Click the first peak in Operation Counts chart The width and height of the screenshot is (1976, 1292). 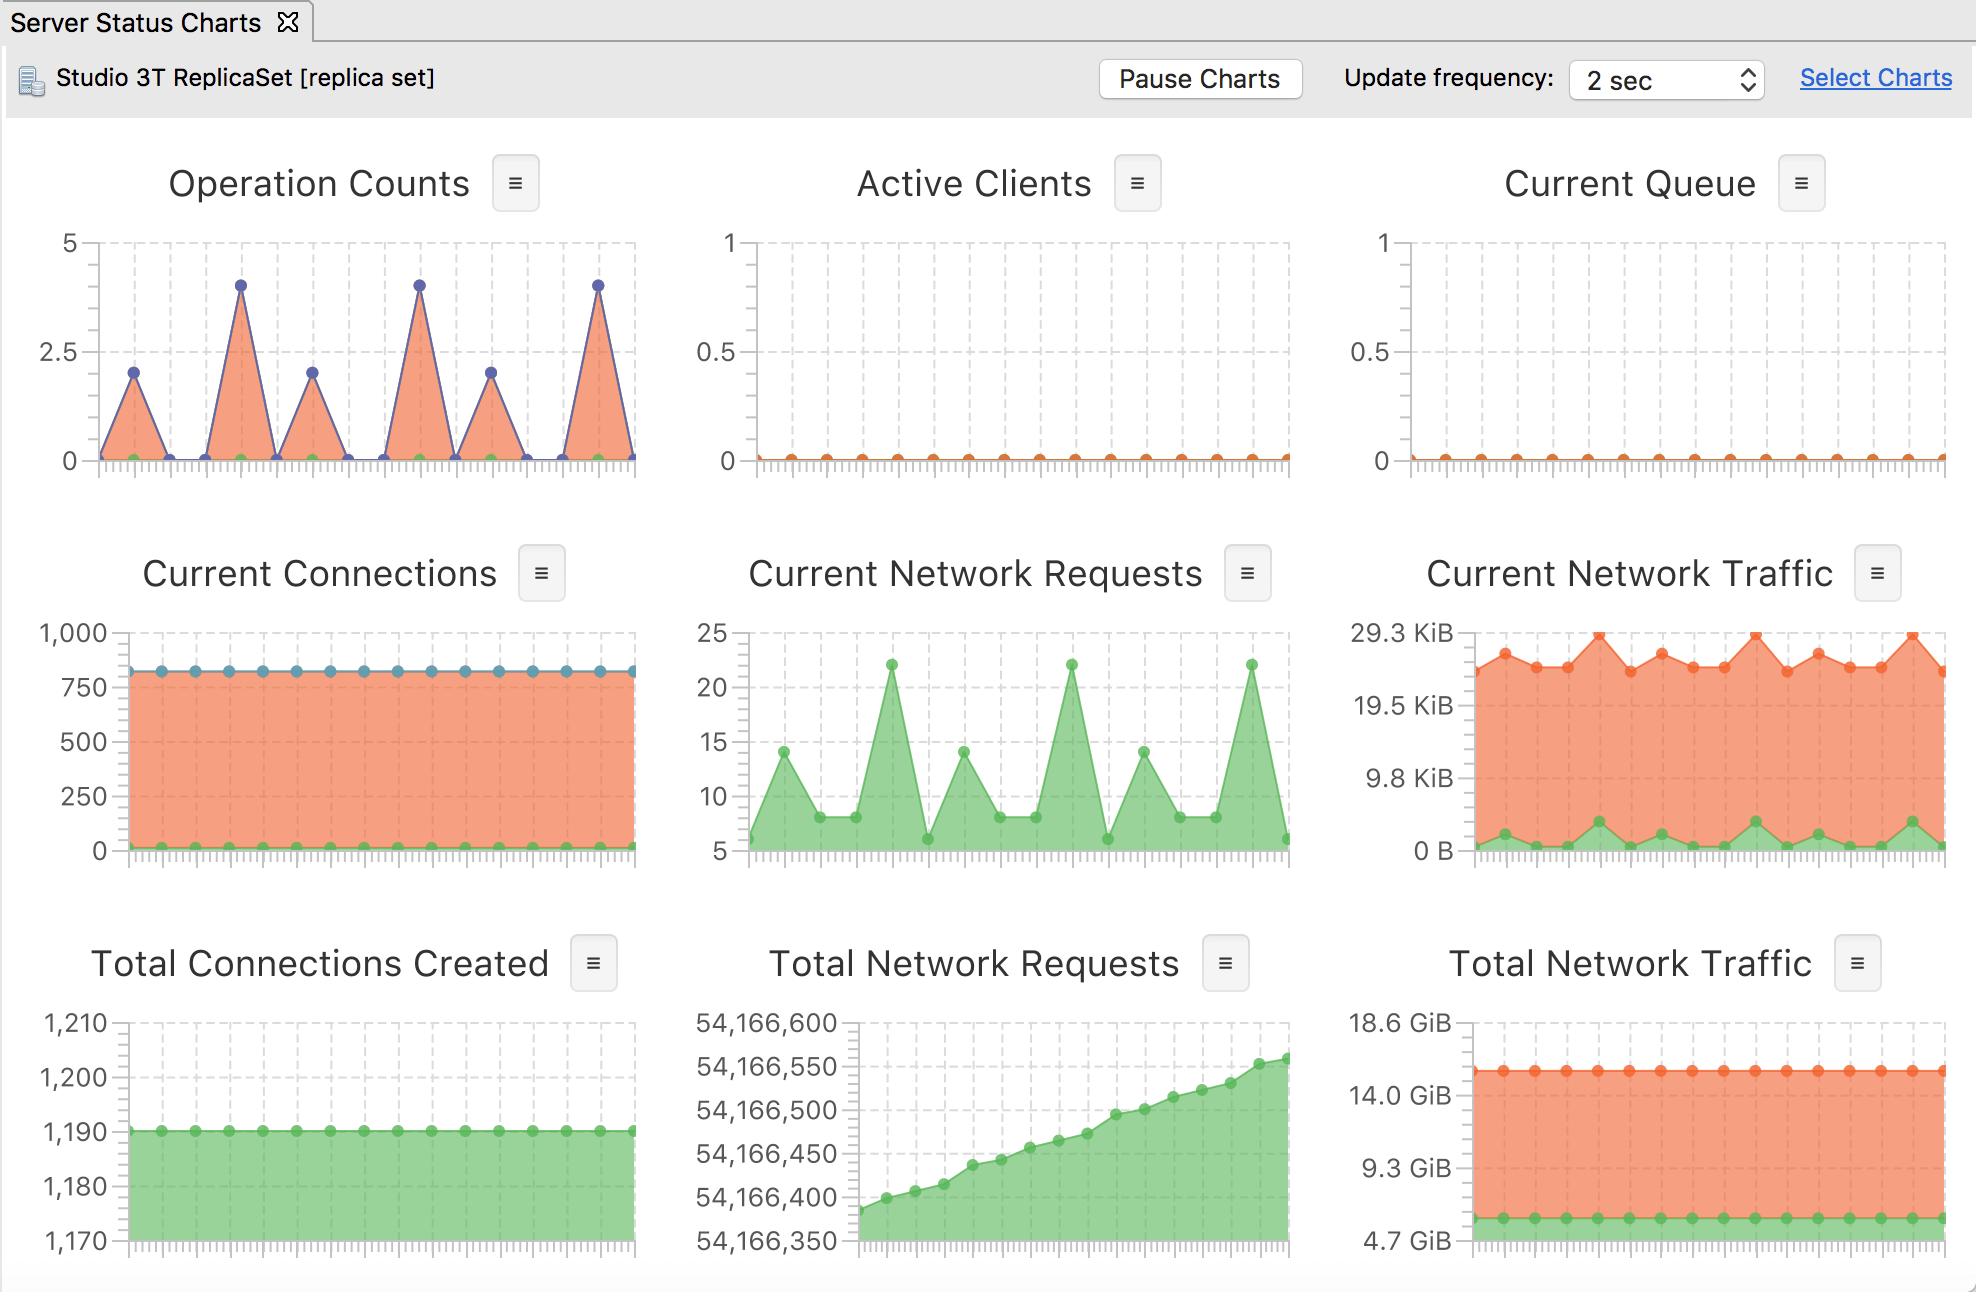click(x=134, y=373)
